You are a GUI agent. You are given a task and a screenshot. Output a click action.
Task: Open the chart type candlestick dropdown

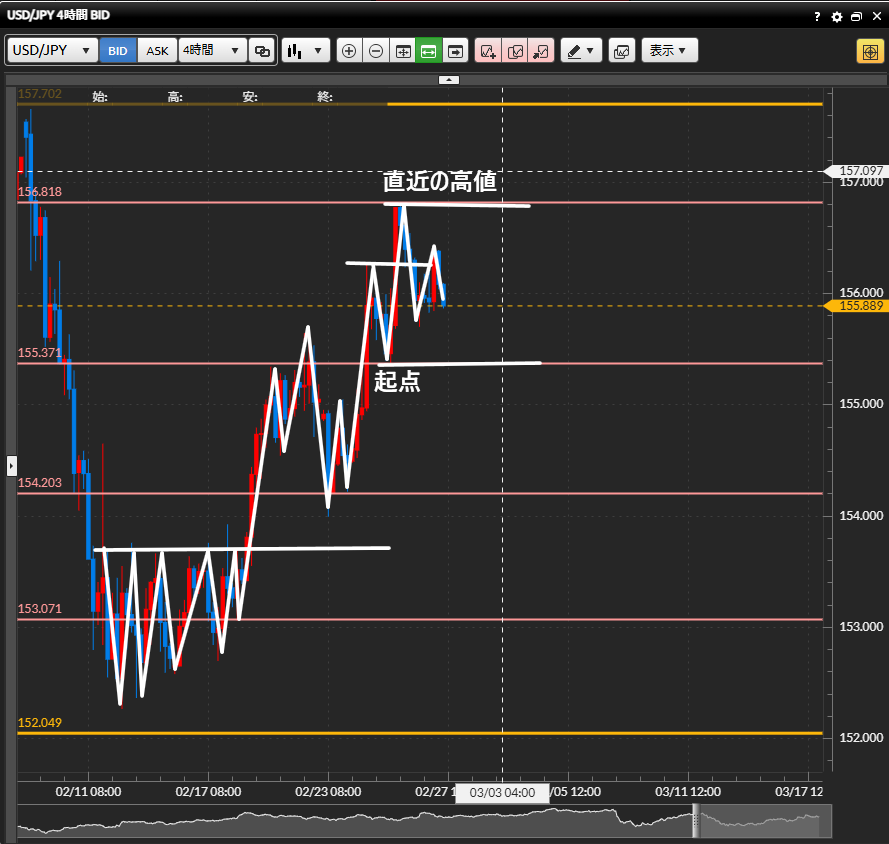pos(305,51)
